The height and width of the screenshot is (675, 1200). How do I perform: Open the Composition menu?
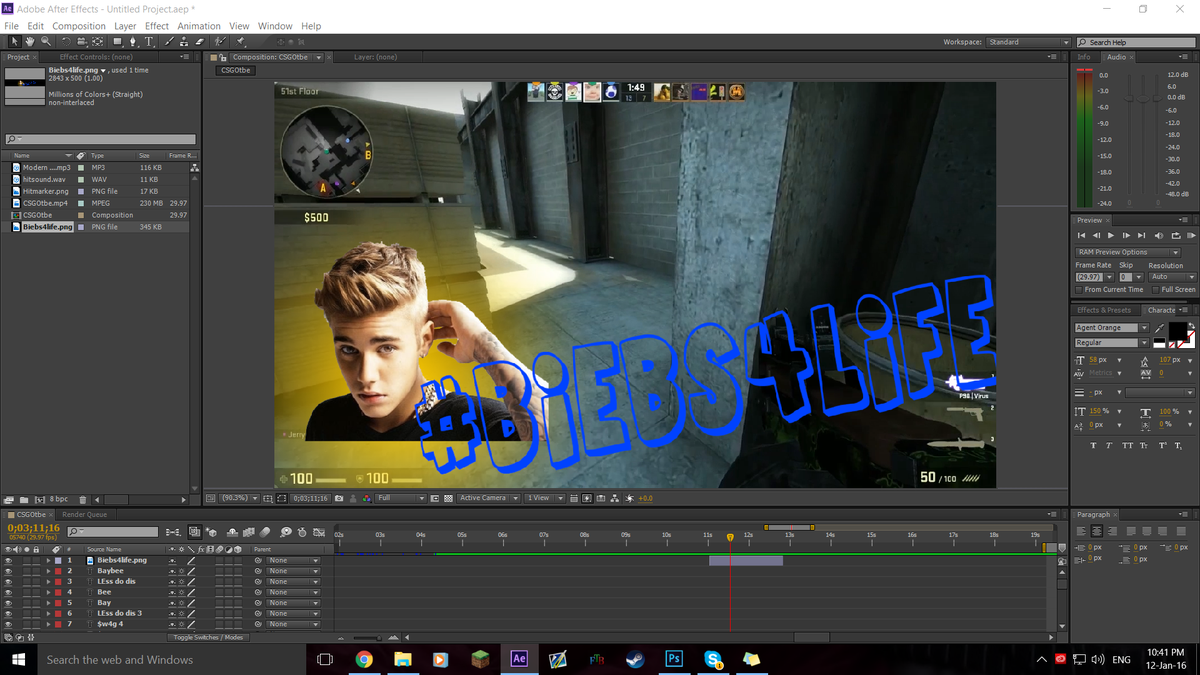click(x=78, y=26)
